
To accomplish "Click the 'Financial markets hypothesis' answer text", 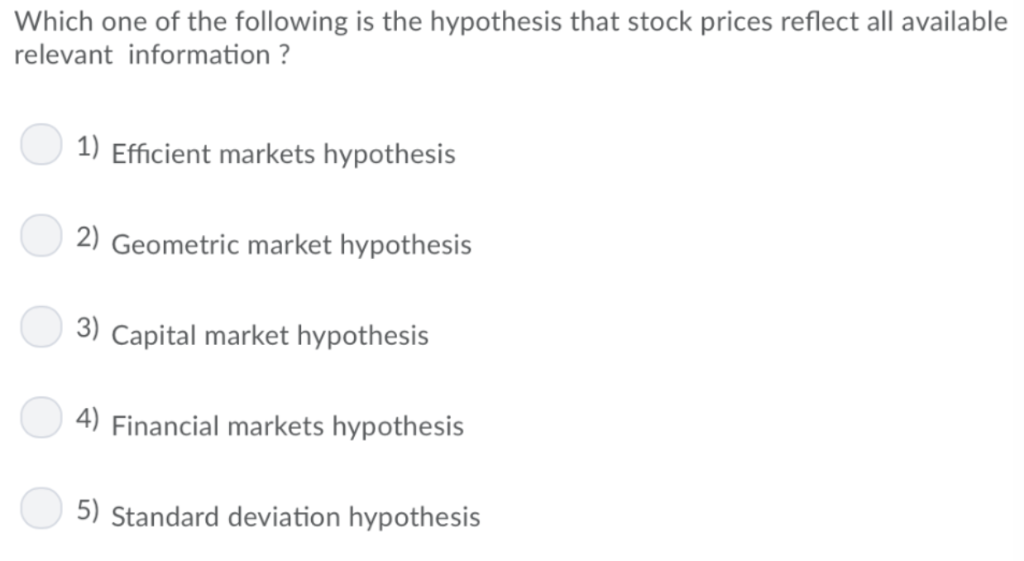I will click(287, 426).
